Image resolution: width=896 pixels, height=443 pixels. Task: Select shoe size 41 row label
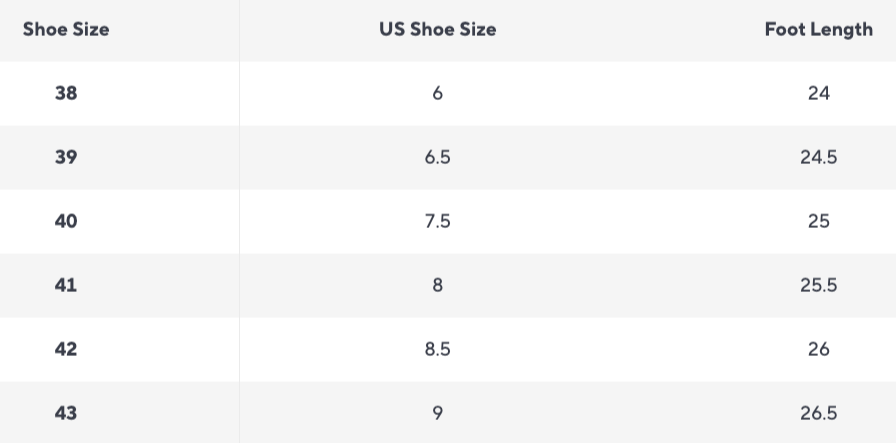66,285
